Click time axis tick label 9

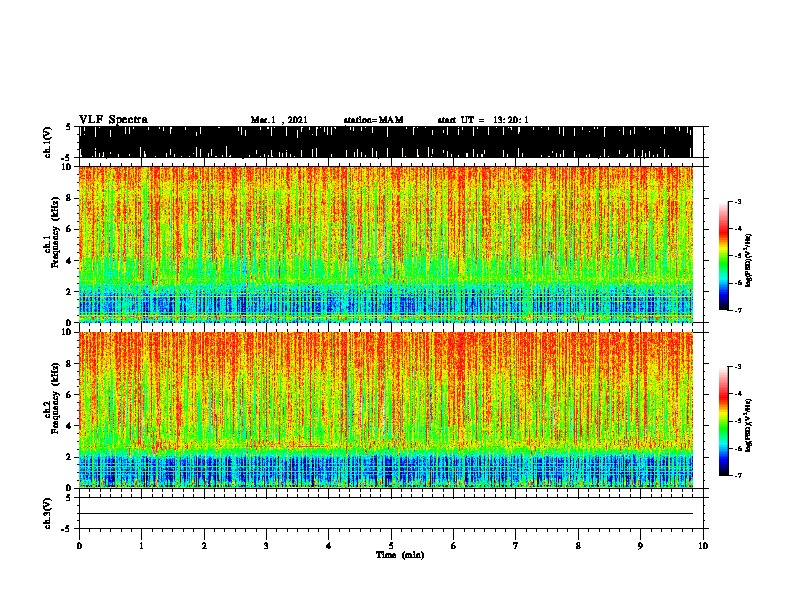tap(640, 546)
